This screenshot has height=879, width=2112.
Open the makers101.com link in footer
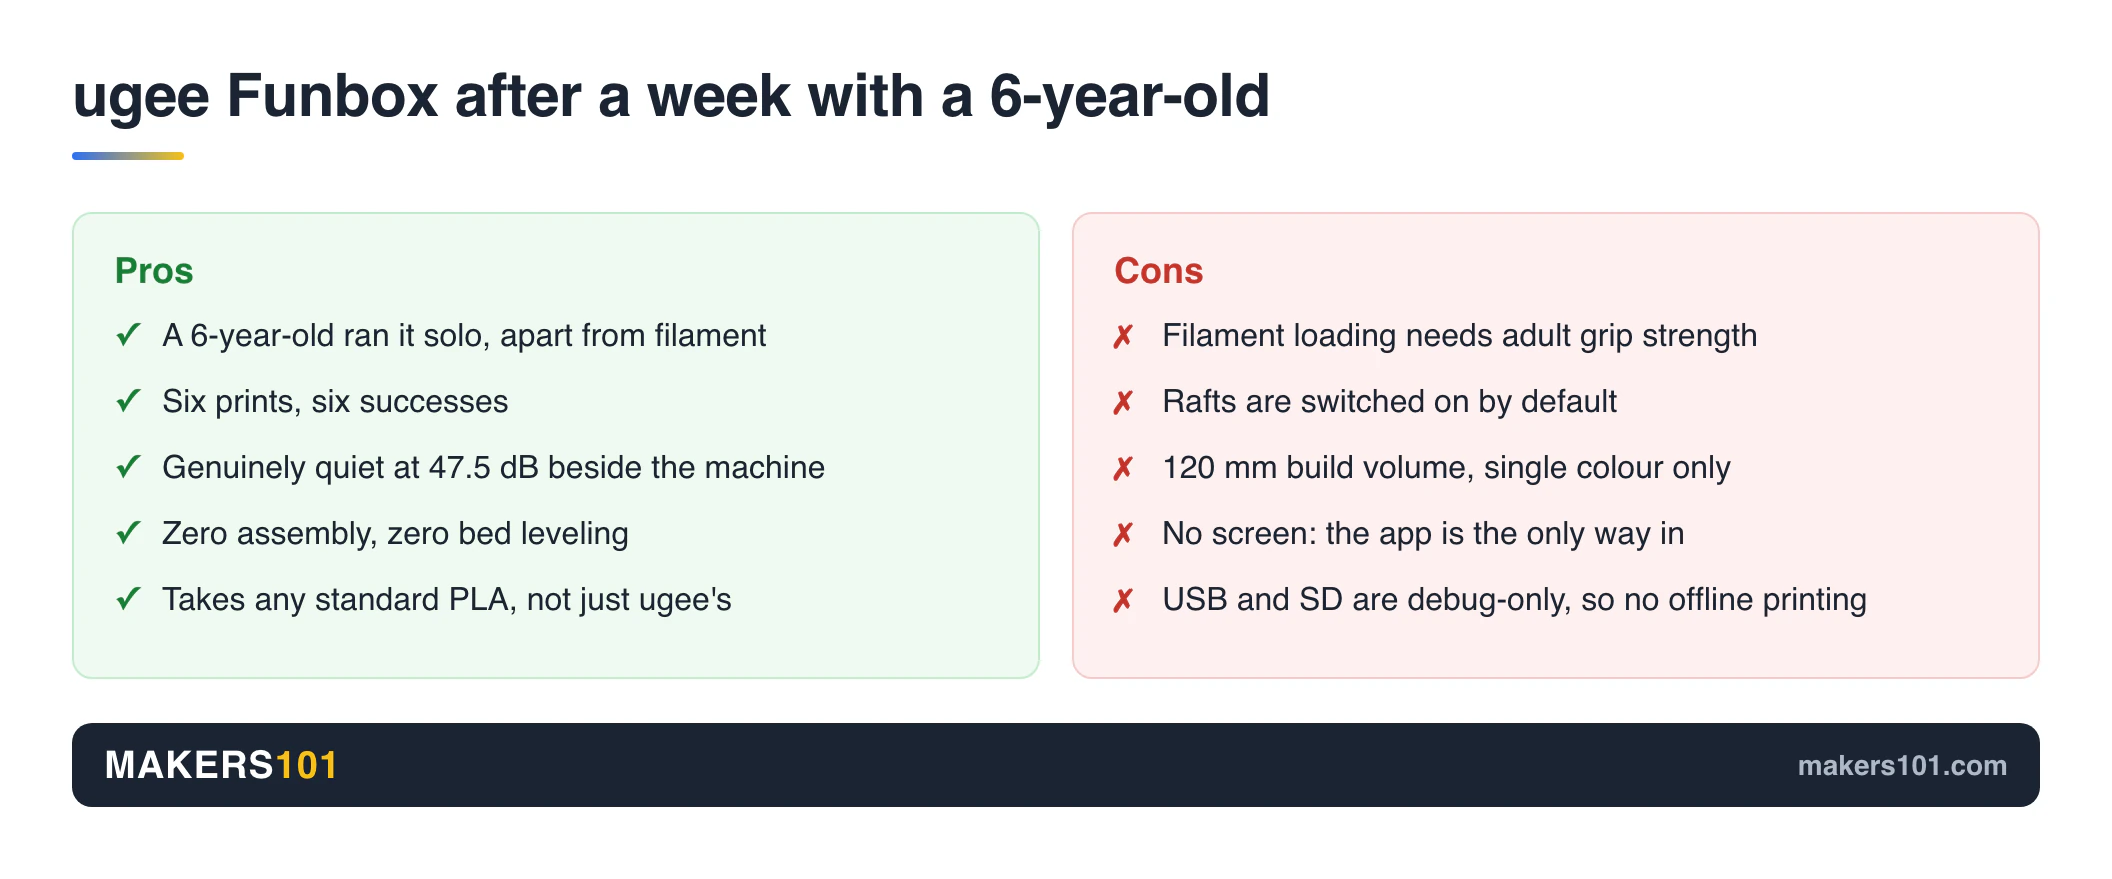pyautogui.click(x=1902, y=765)
